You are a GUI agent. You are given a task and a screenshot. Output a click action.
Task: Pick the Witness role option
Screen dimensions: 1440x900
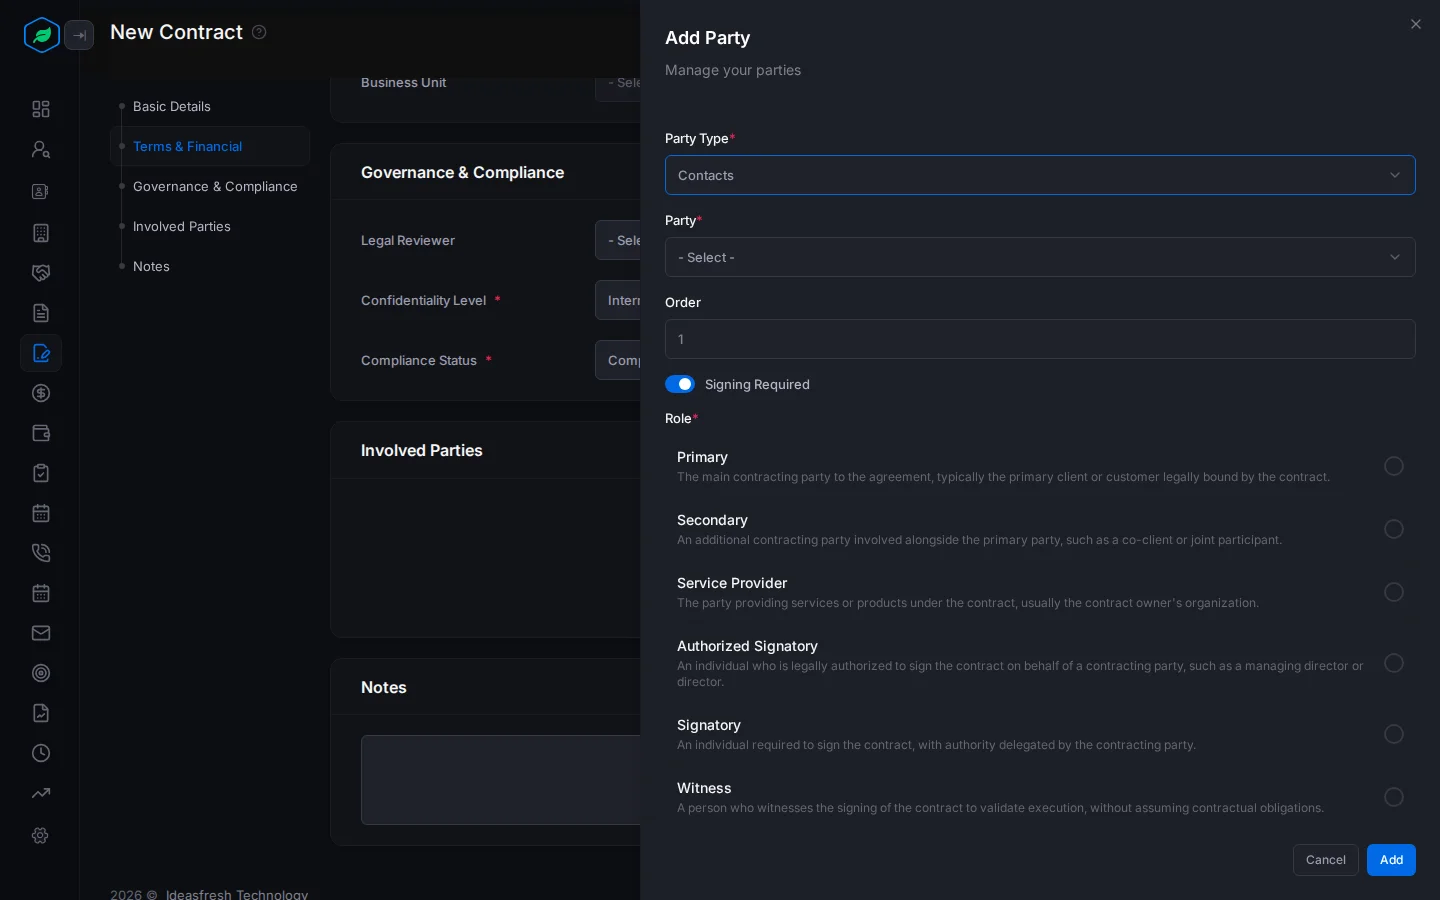[1394, 797]
